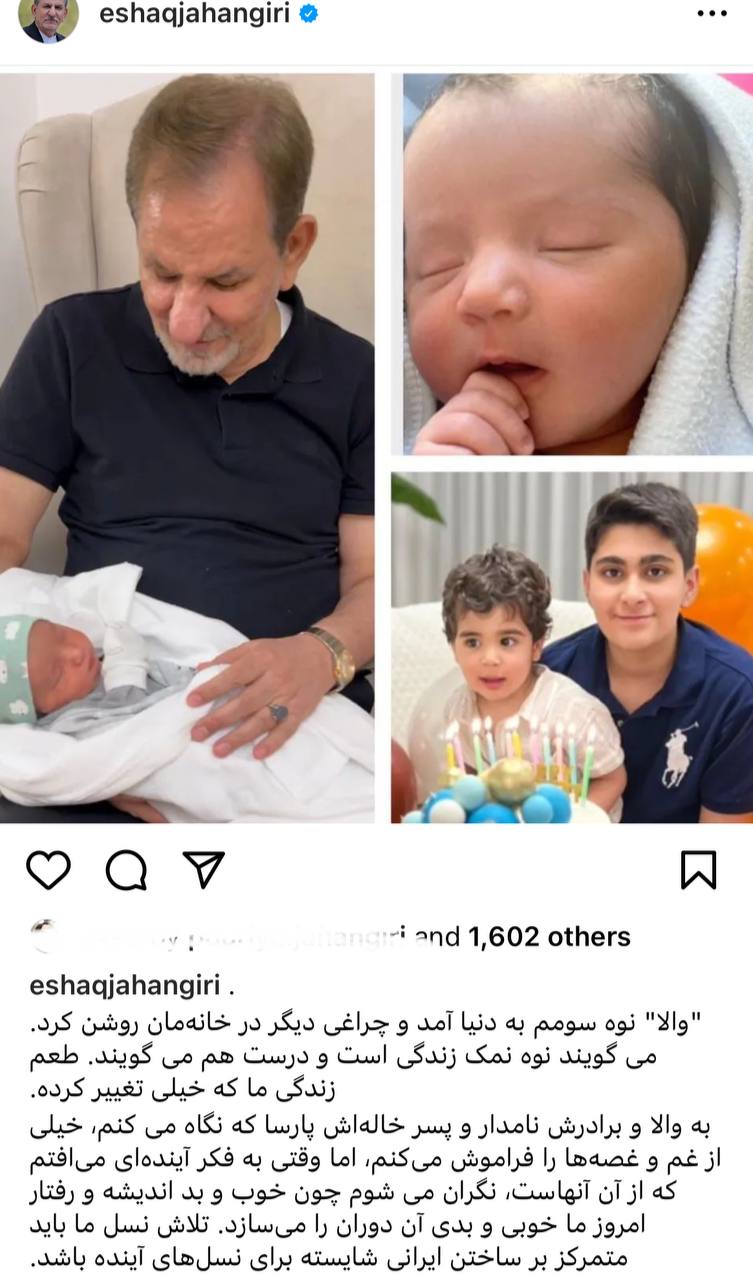Save post with bookmark icon
This screenshot has height=1280, width=753.
pyautogui.click(x=698, y=870)
